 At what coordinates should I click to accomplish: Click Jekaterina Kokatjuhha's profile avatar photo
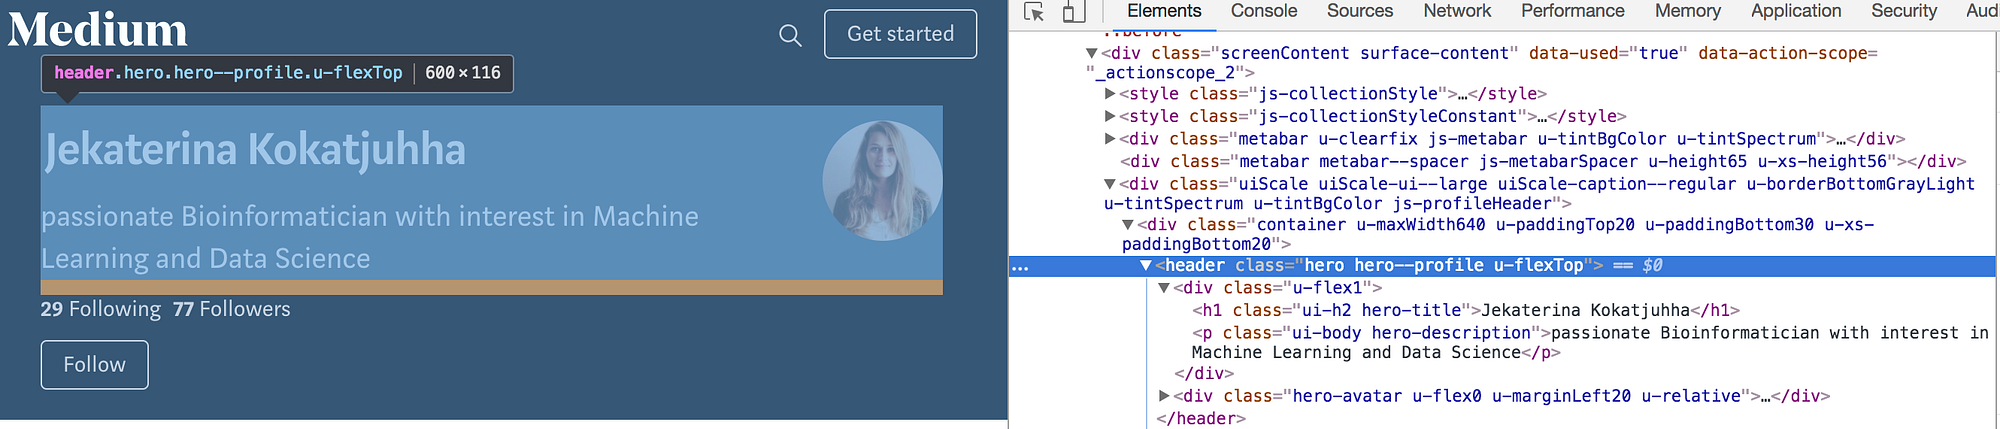[882, 181]
